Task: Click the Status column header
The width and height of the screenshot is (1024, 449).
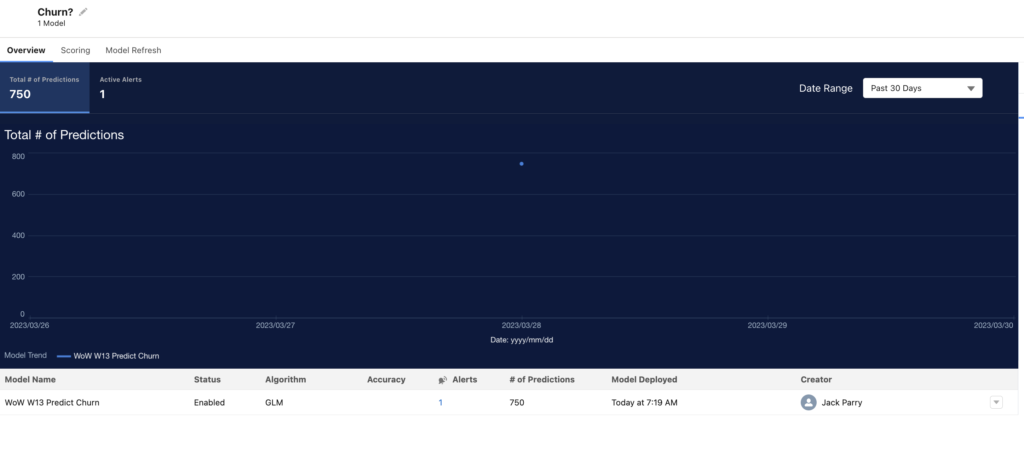Action: [207, 379]
